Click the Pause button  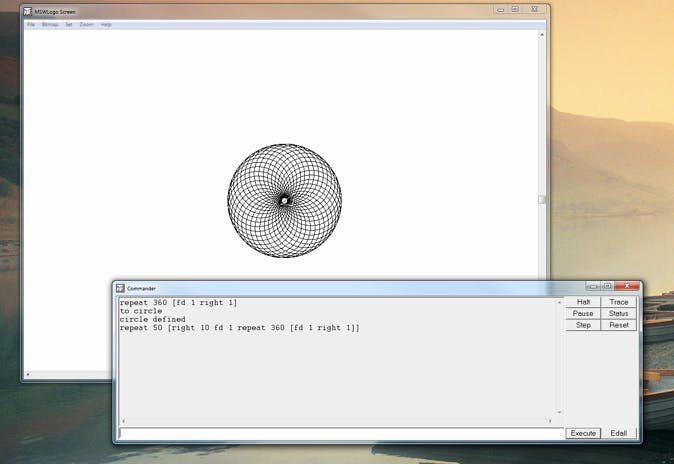point(583,313)
